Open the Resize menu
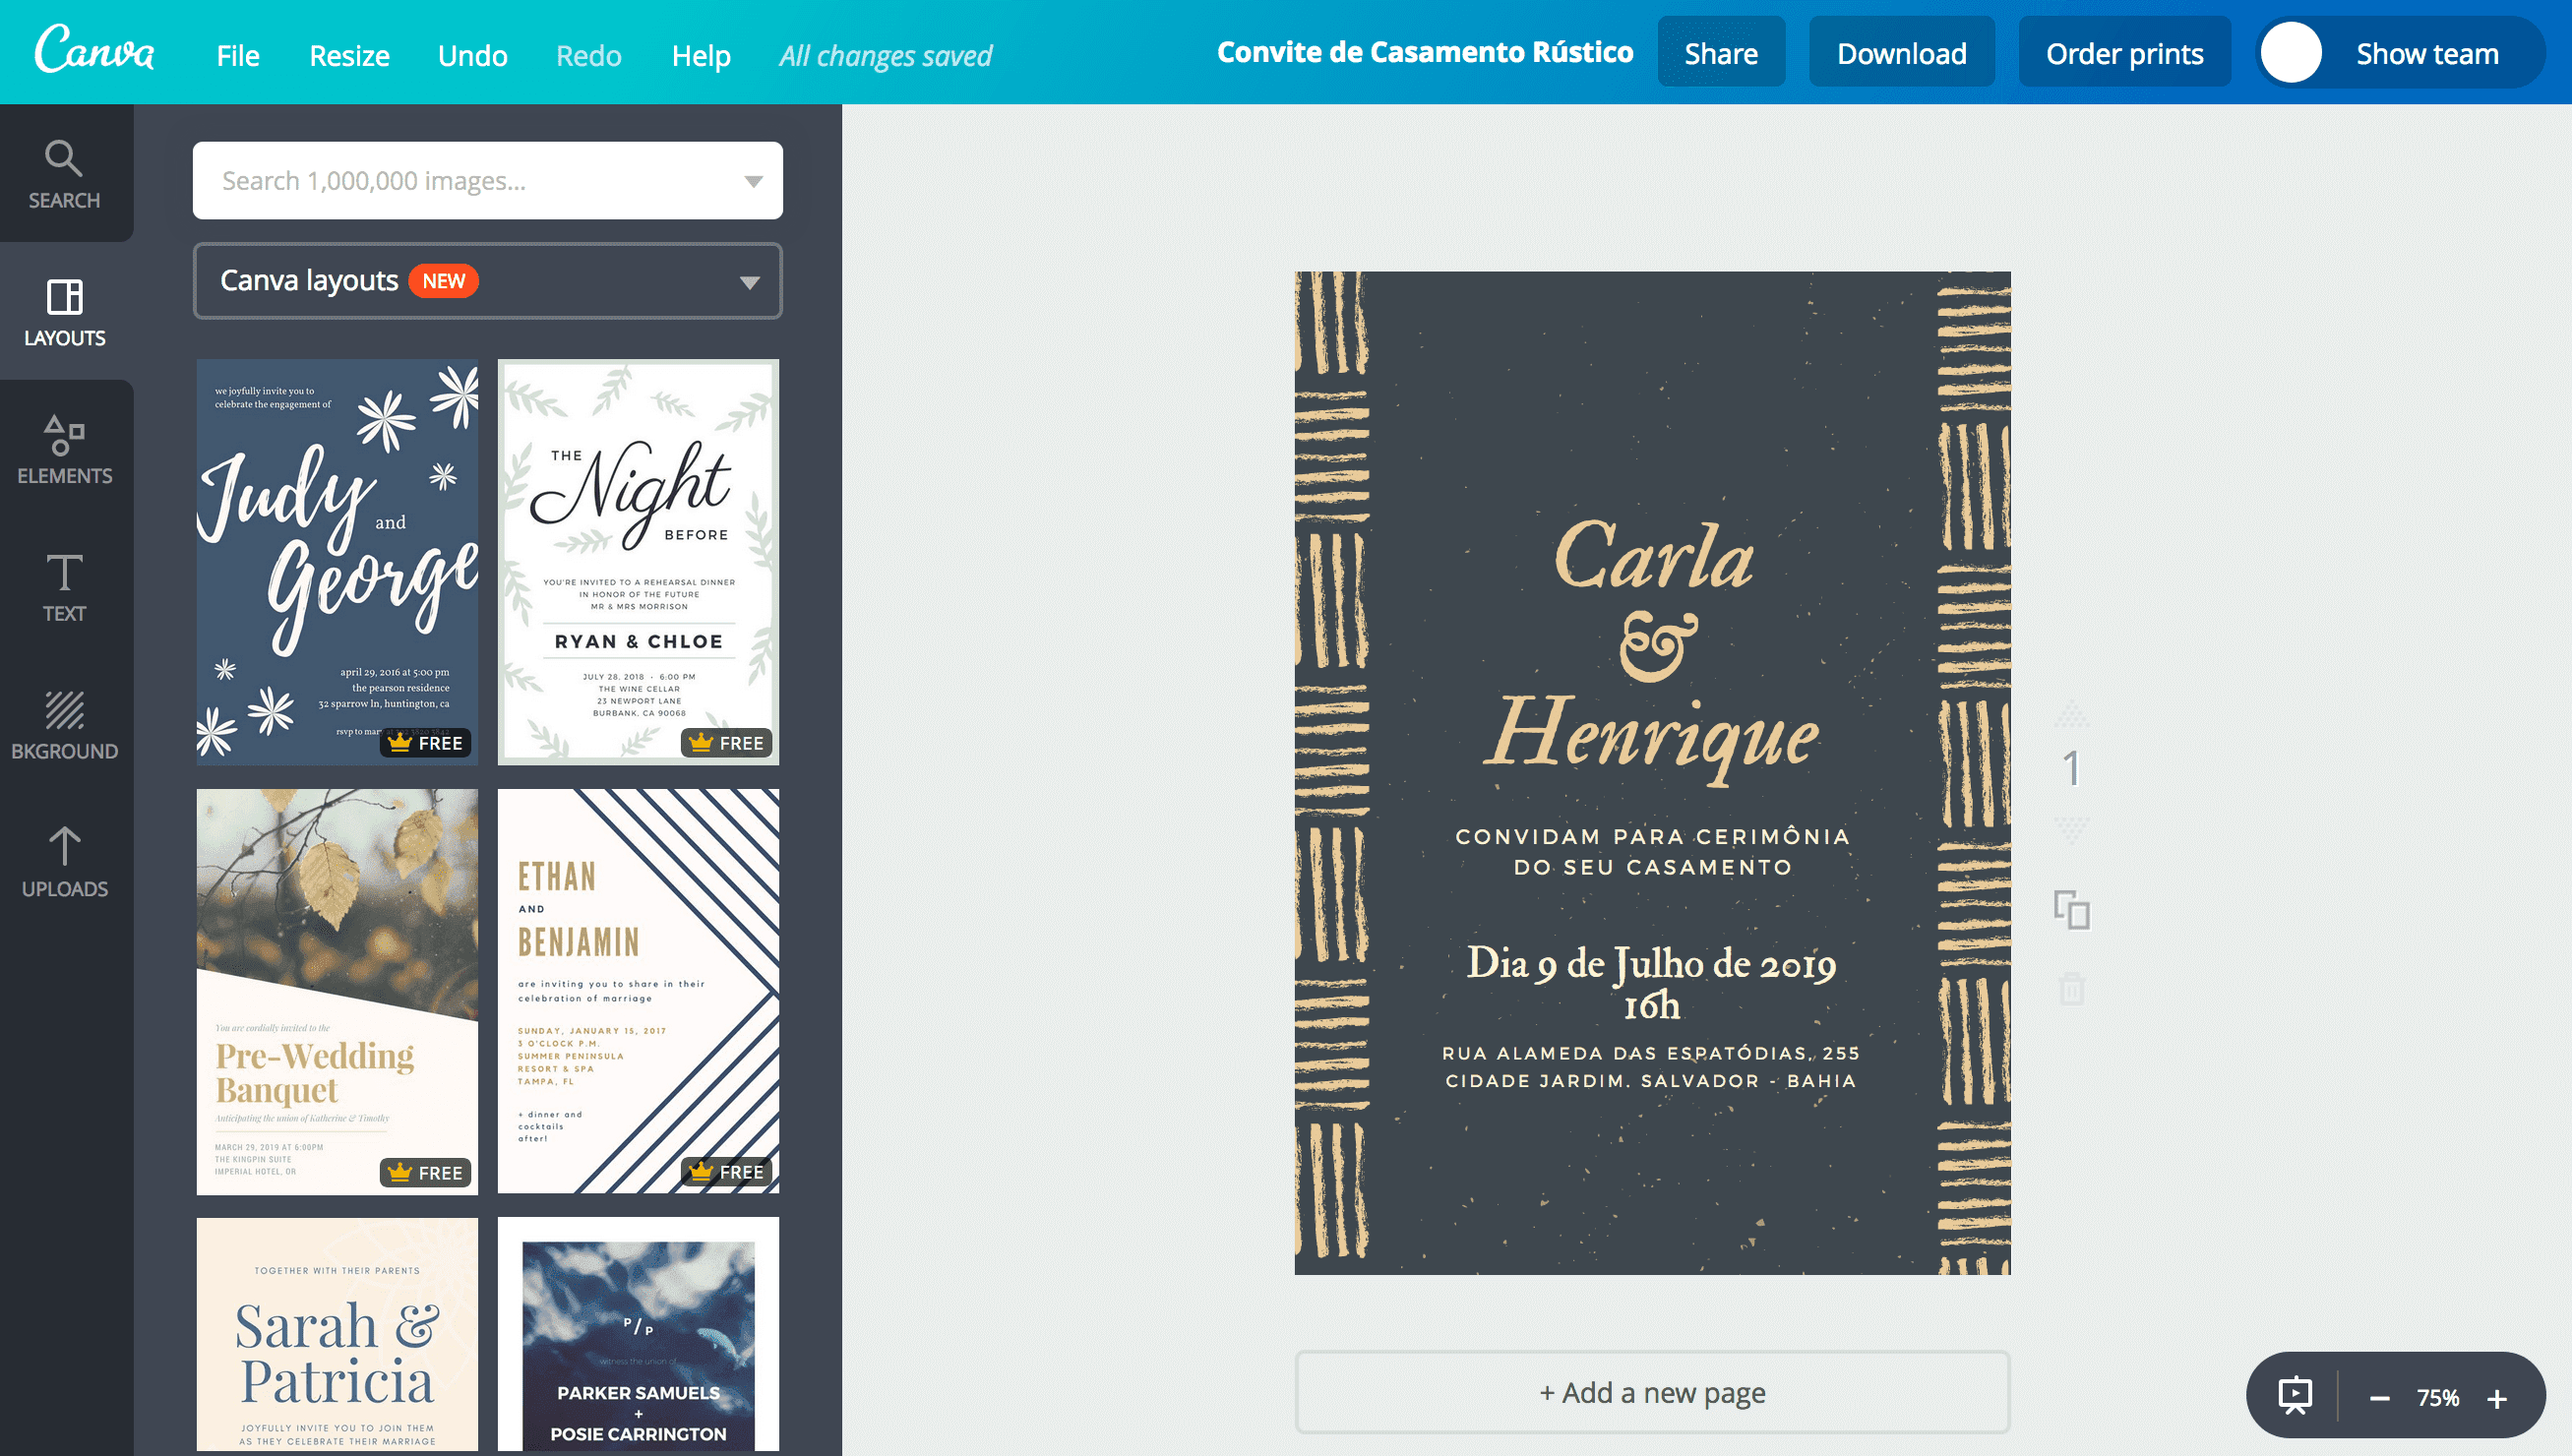This screenshot has width=2572, height=1456. (349, 55)
